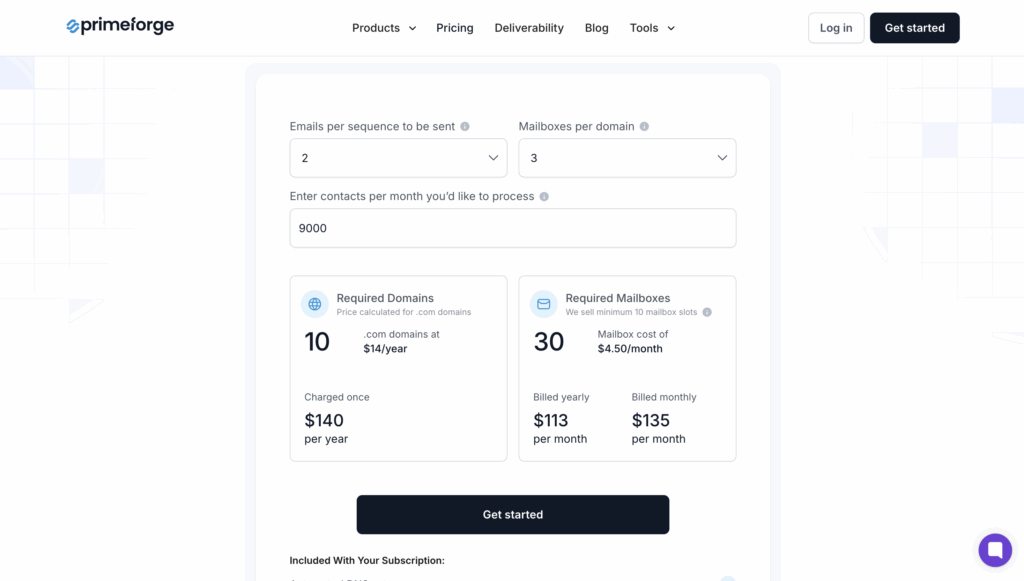Open the Blog link

597,28
